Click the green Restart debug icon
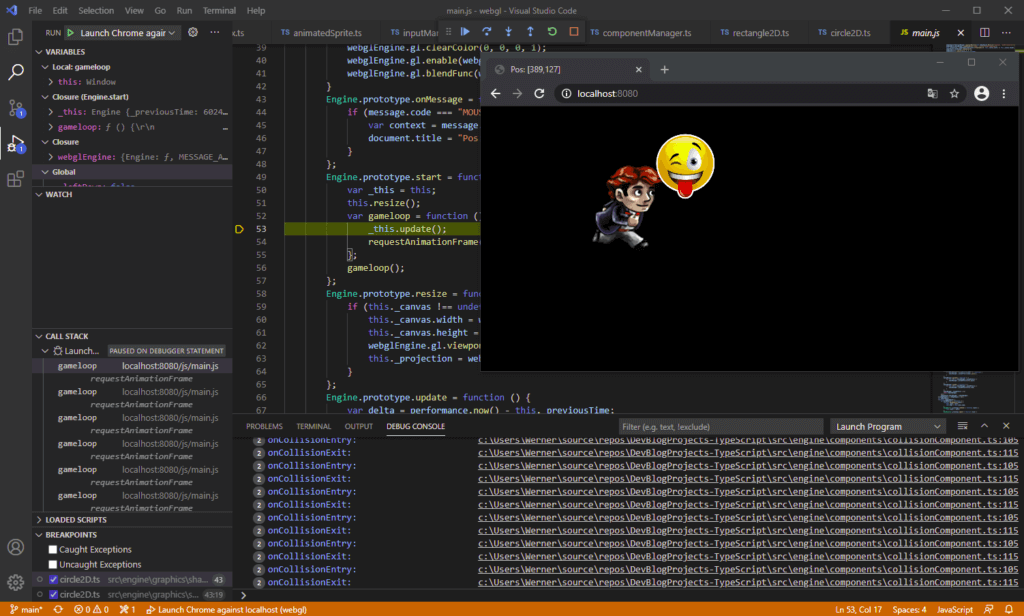 (552, 32)
